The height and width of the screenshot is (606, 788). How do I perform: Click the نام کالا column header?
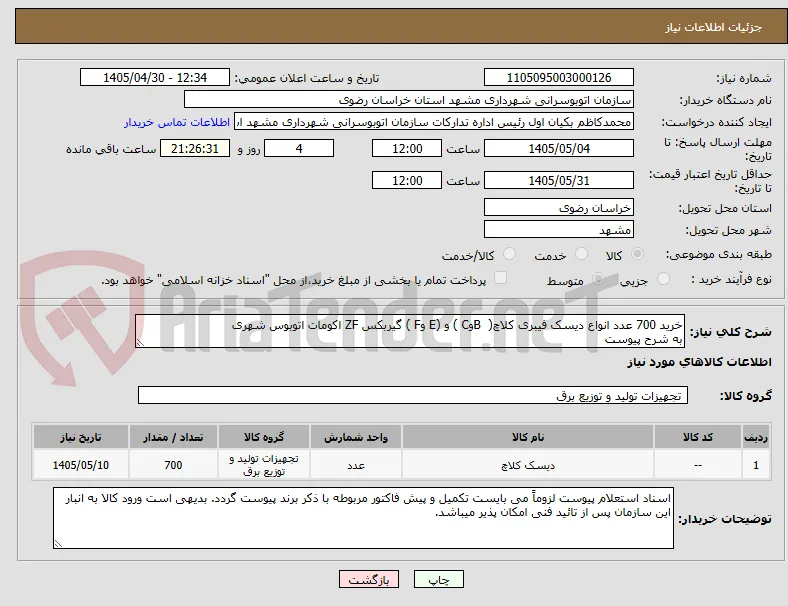528,437
